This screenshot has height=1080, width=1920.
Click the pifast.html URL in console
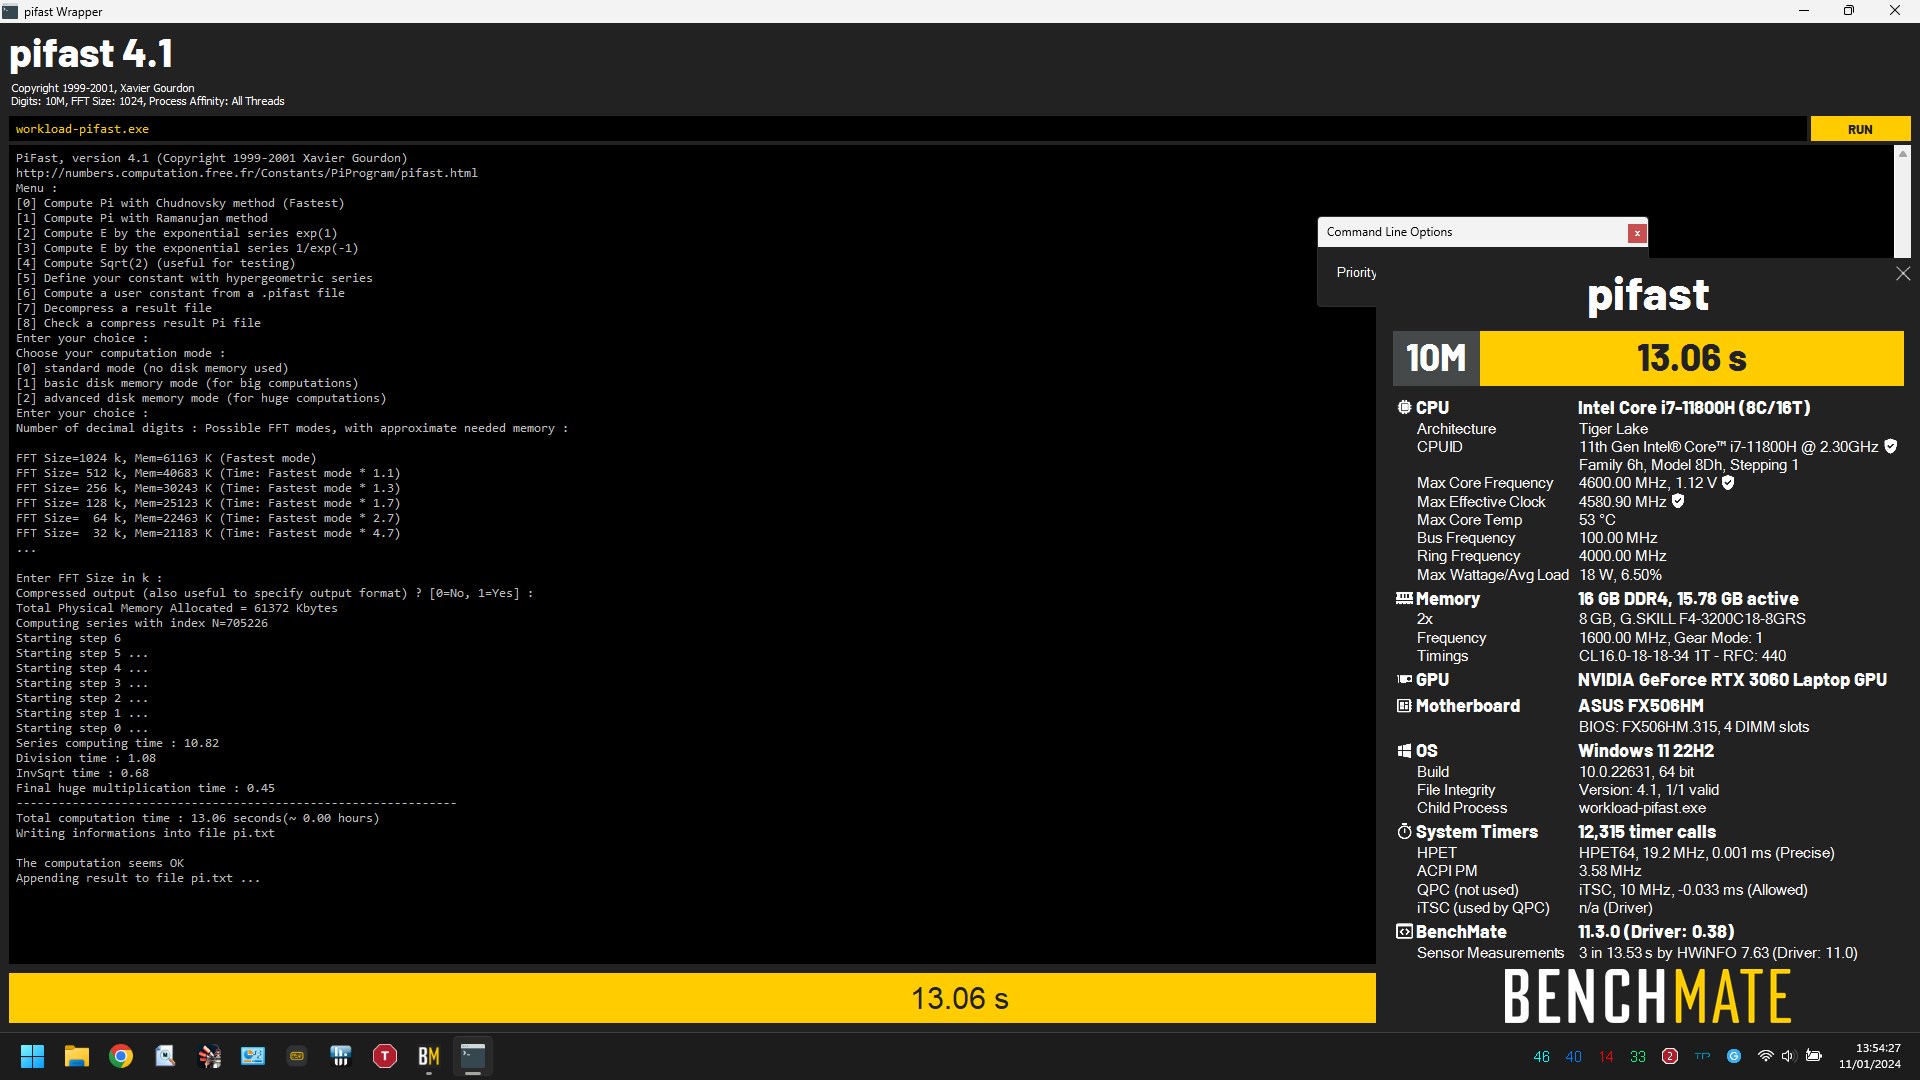(246, 173)
